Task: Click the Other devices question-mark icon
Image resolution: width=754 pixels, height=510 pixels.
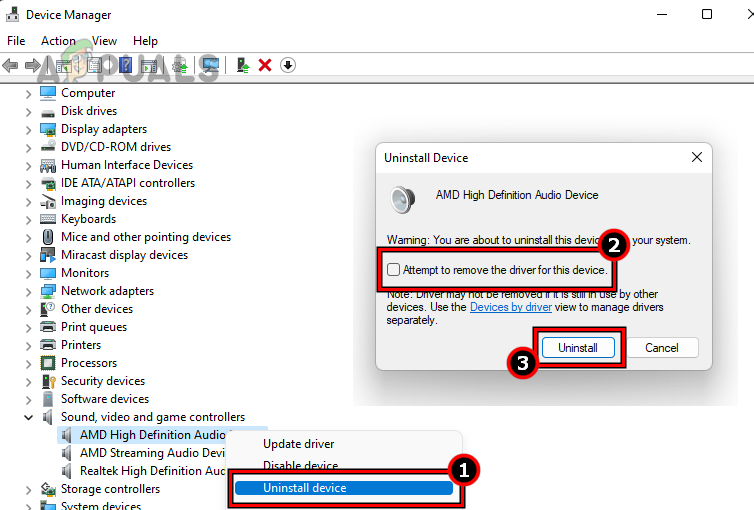Action: point(48,309)
